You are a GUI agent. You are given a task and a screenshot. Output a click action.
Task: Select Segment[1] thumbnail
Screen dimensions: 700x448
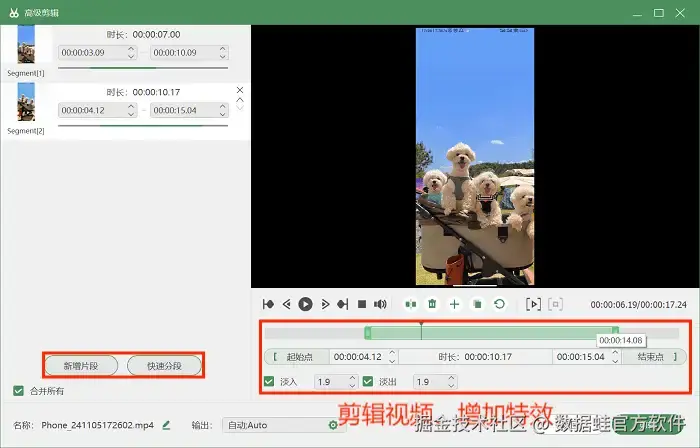click(26, 44)
